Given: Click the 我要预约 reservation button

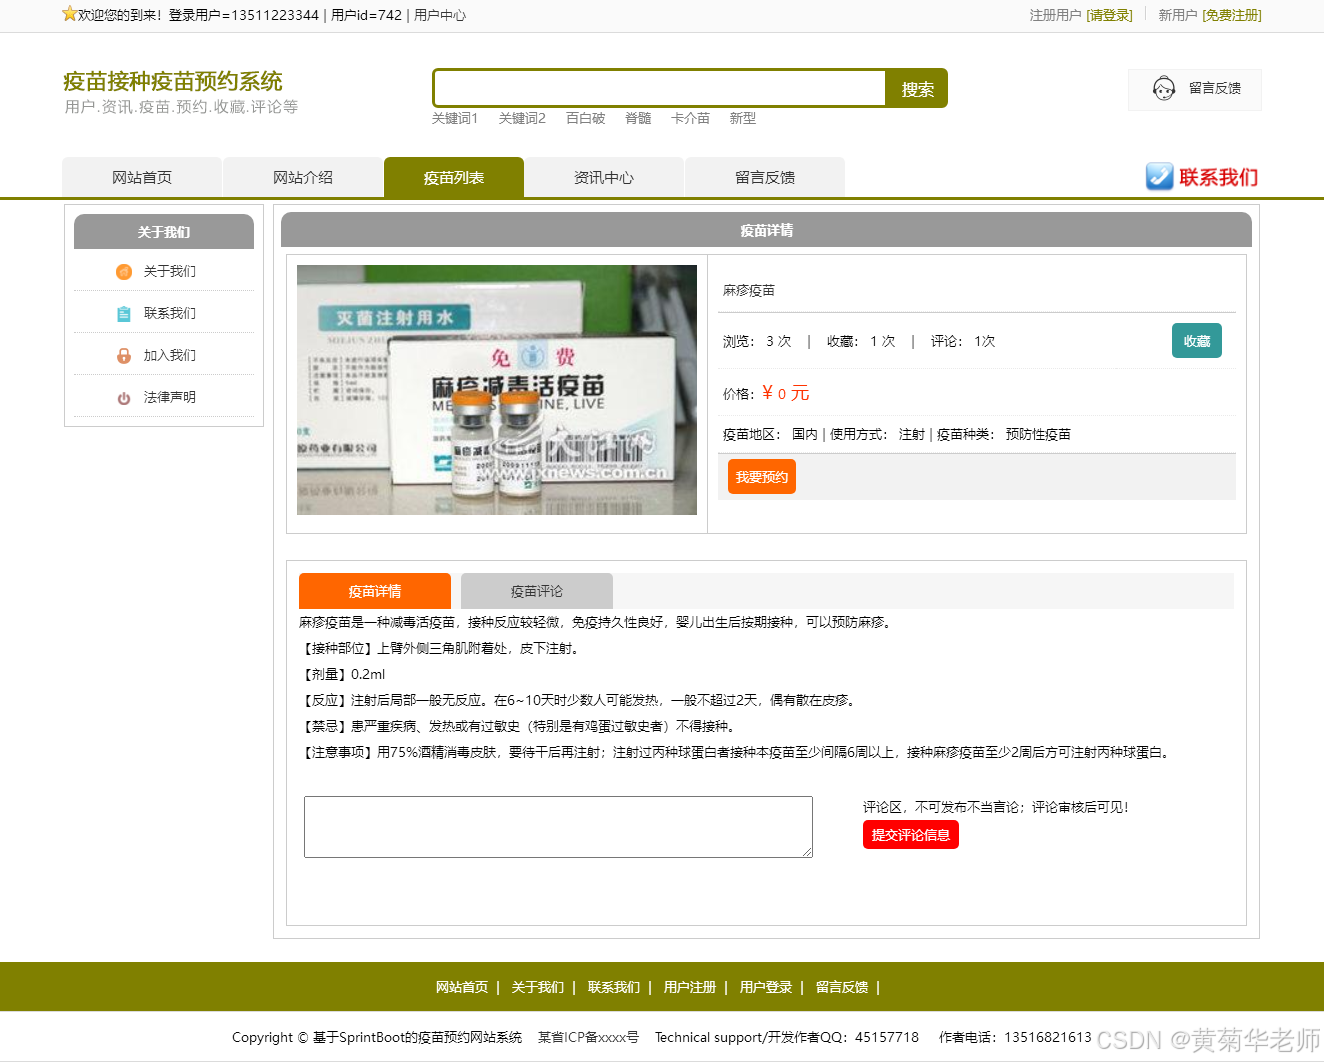Looking at the screenshot, I should point(761,477).
